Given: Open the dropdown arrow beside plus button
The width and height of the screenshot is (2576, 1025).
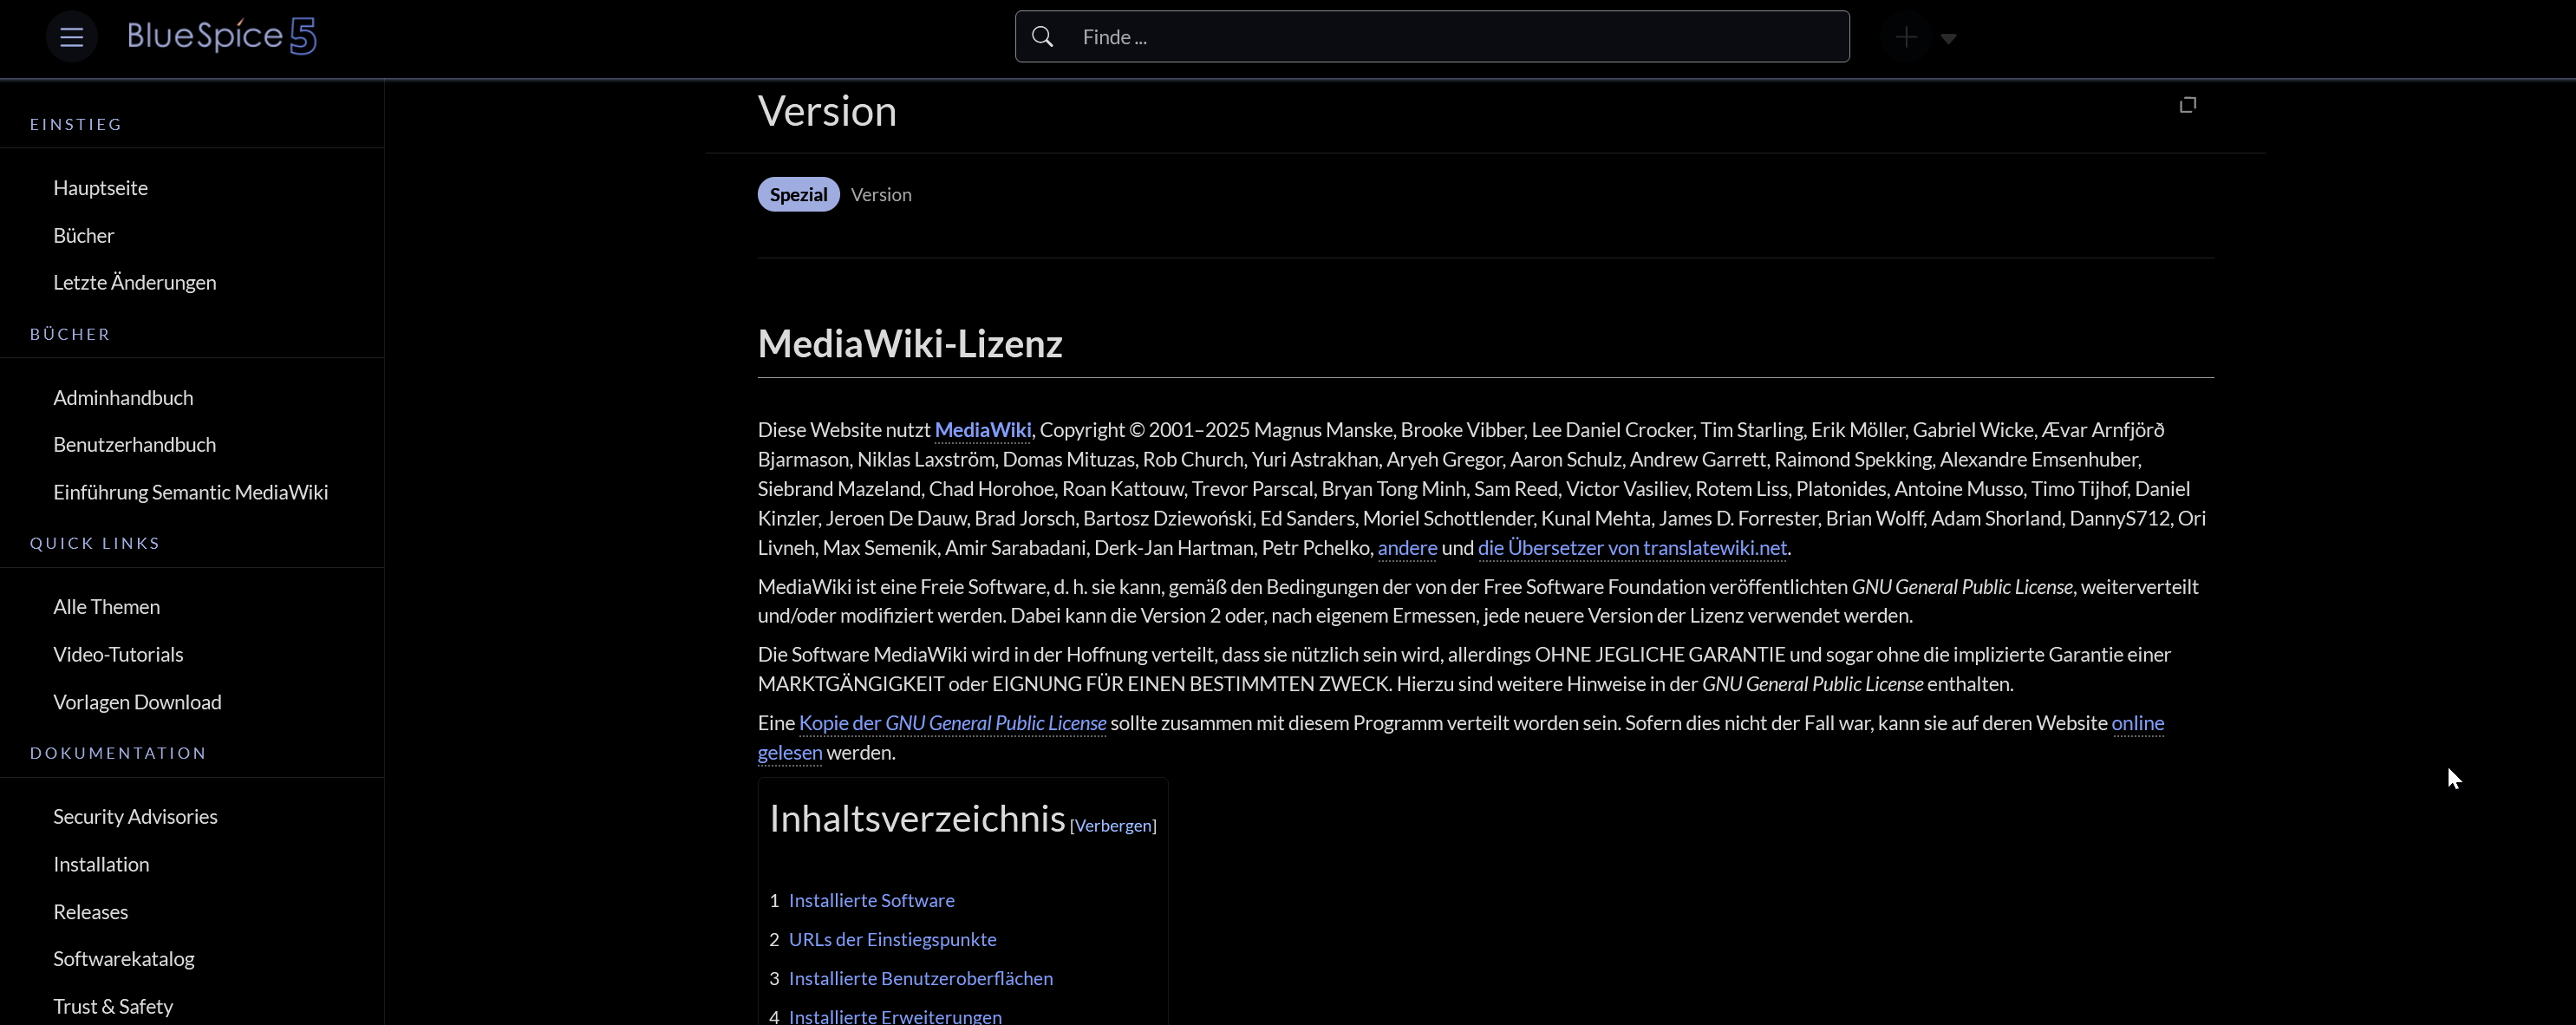Looking at the screenshot, I should (1948, 38).
